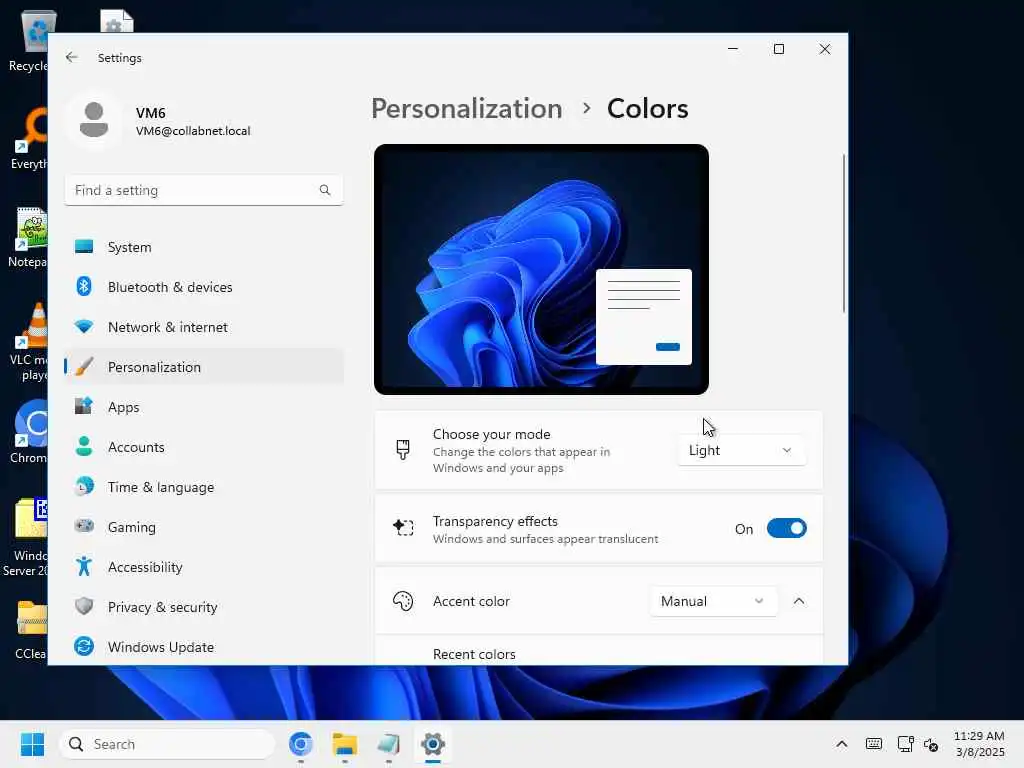
Task: Collapse the Accent color section chevron
Action: pos(799,601)
